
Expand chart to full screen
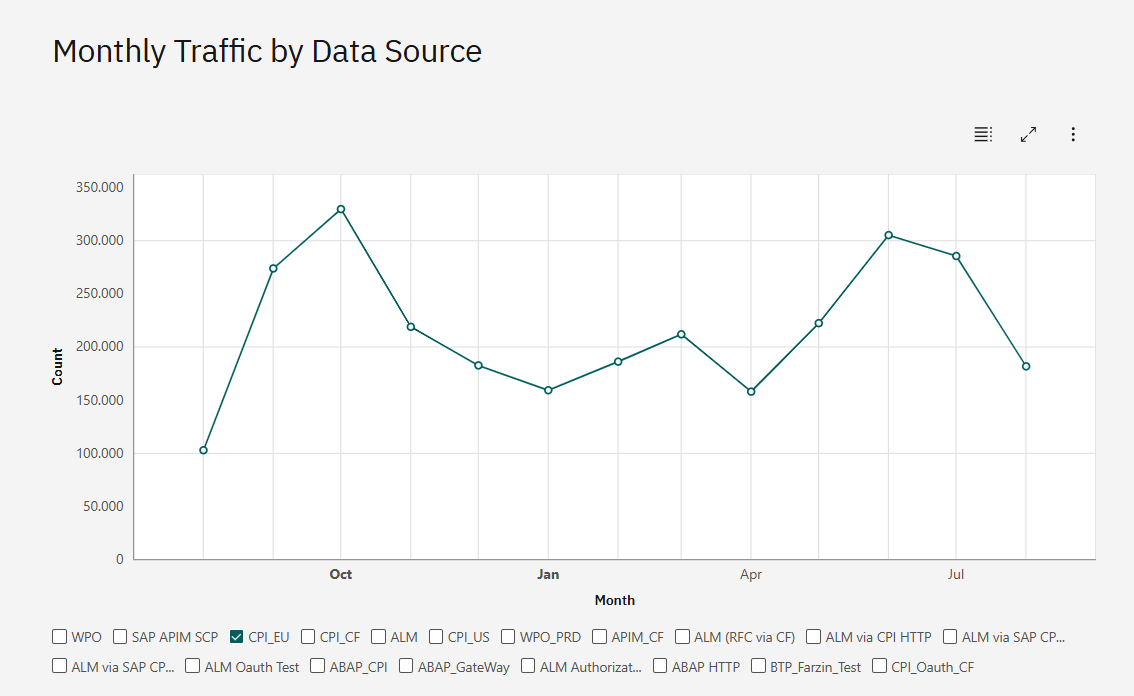(1028, 134)
